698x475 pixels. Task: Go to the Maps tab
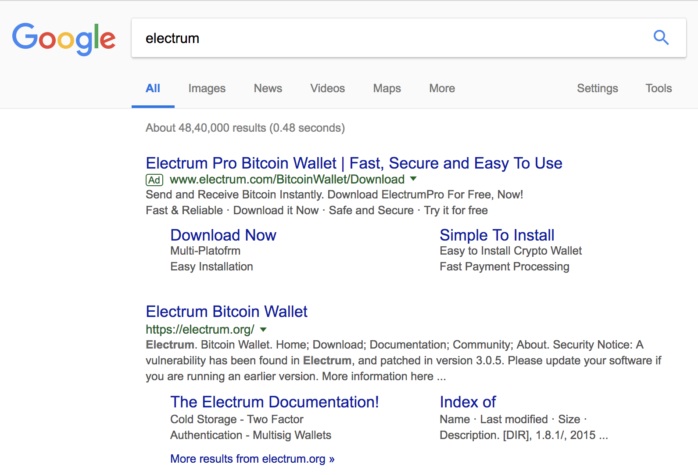click(x=387, y=88)
